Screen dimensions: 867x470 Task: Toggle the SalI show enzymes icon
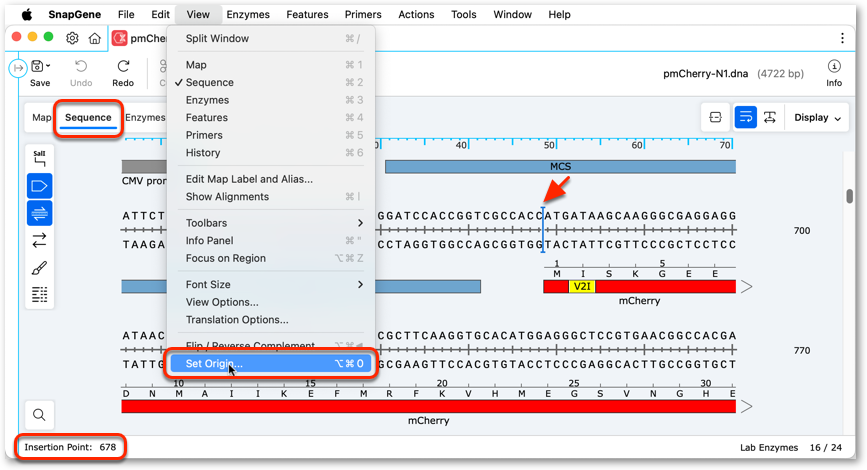pyautogui.click(x=39, y=158)
